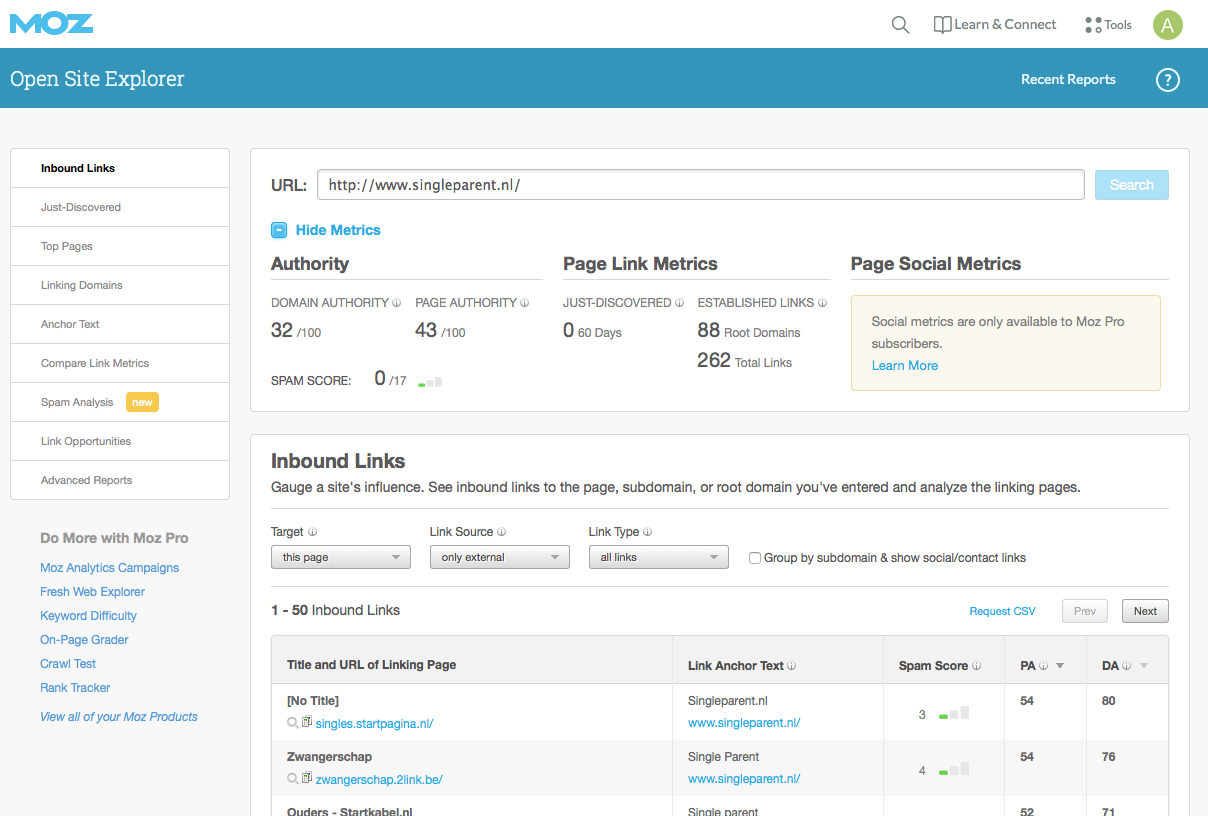
Task: Click page icon beside zwangerschap.2link.be
Action: click(307, 778)
